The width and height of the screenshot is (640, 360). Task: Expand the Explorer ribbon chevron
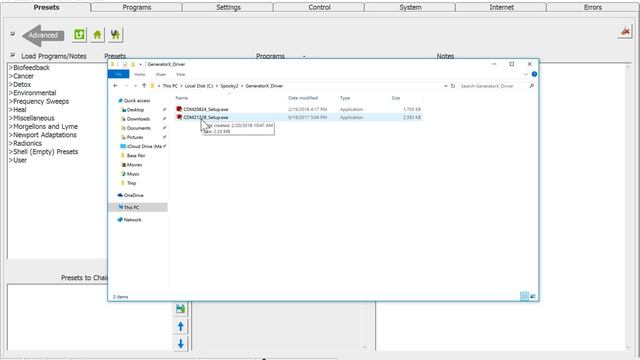[526, 74]
